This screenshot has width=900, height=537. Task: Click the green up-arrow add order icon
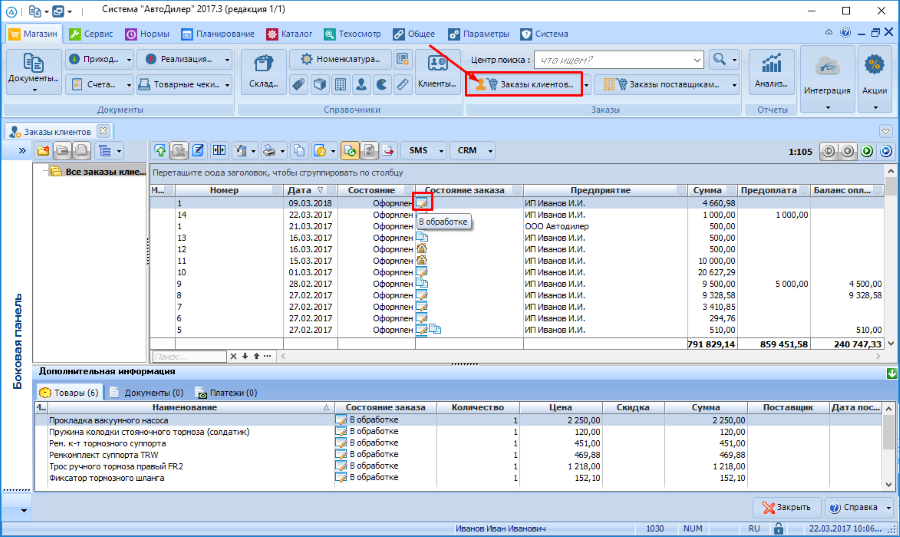pos(160,151)
